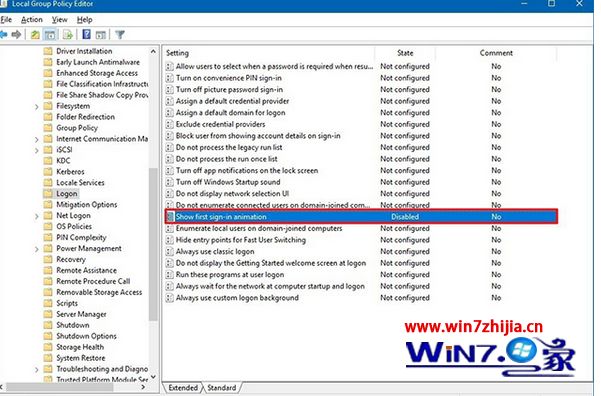Select Locale Services in tree
The width and height of the screenshot is (601, 396).
pyautogui.click(x=80, y=182)
